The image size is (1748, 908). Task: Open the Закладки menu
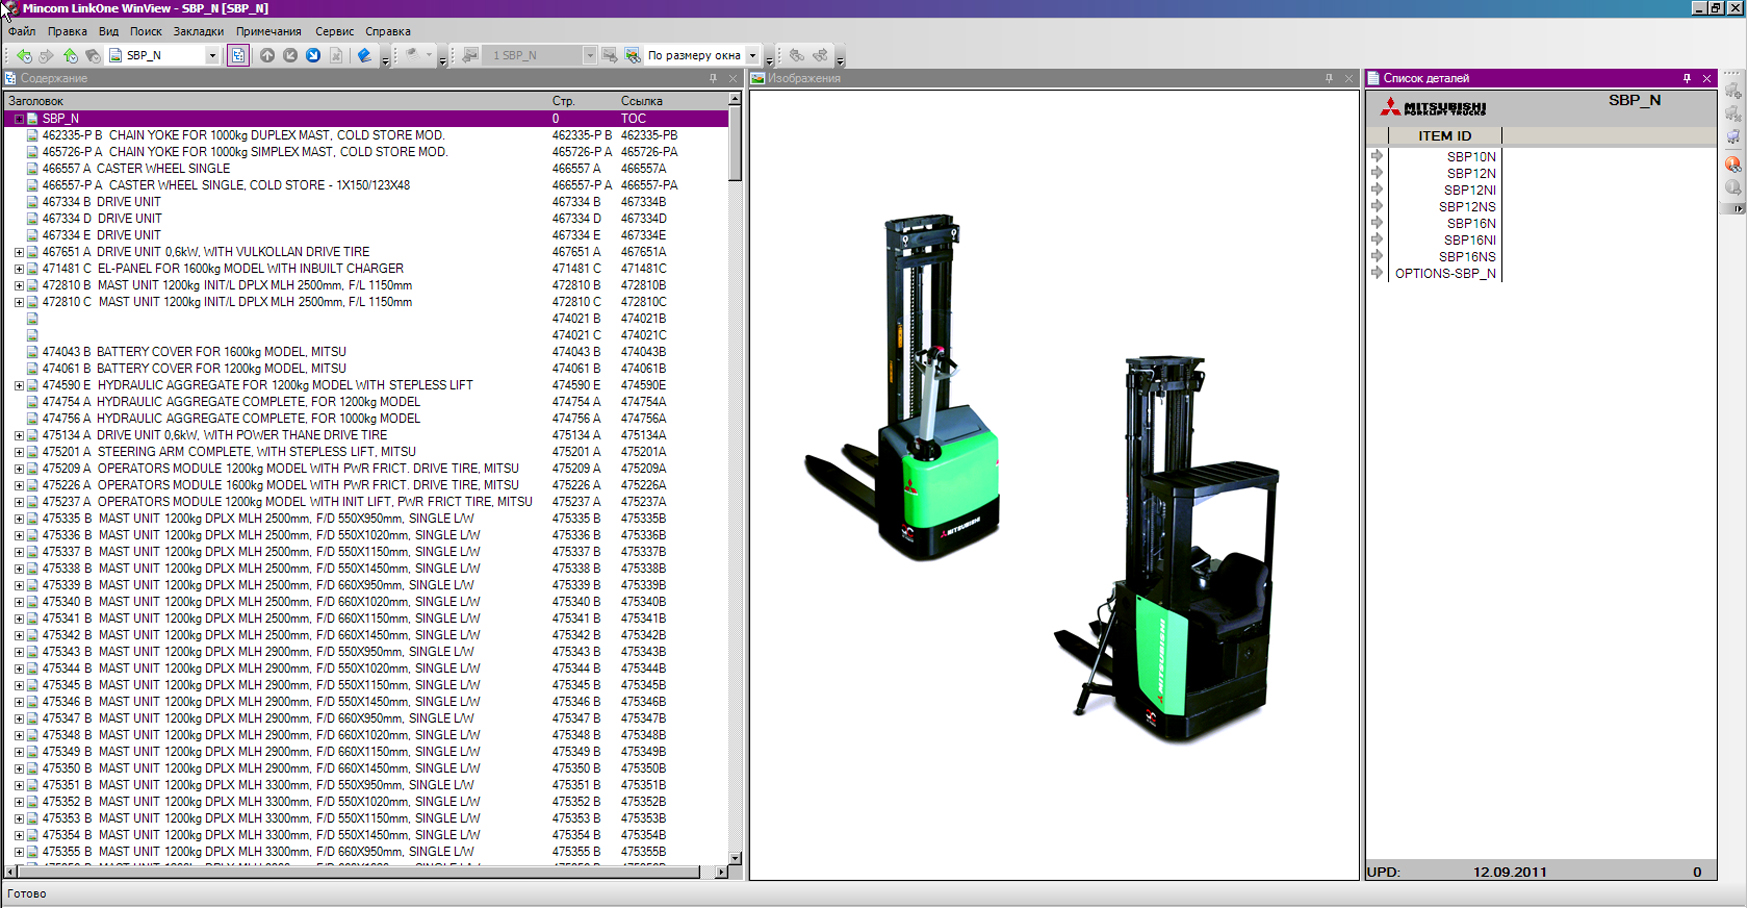click(x=198, y=32)
